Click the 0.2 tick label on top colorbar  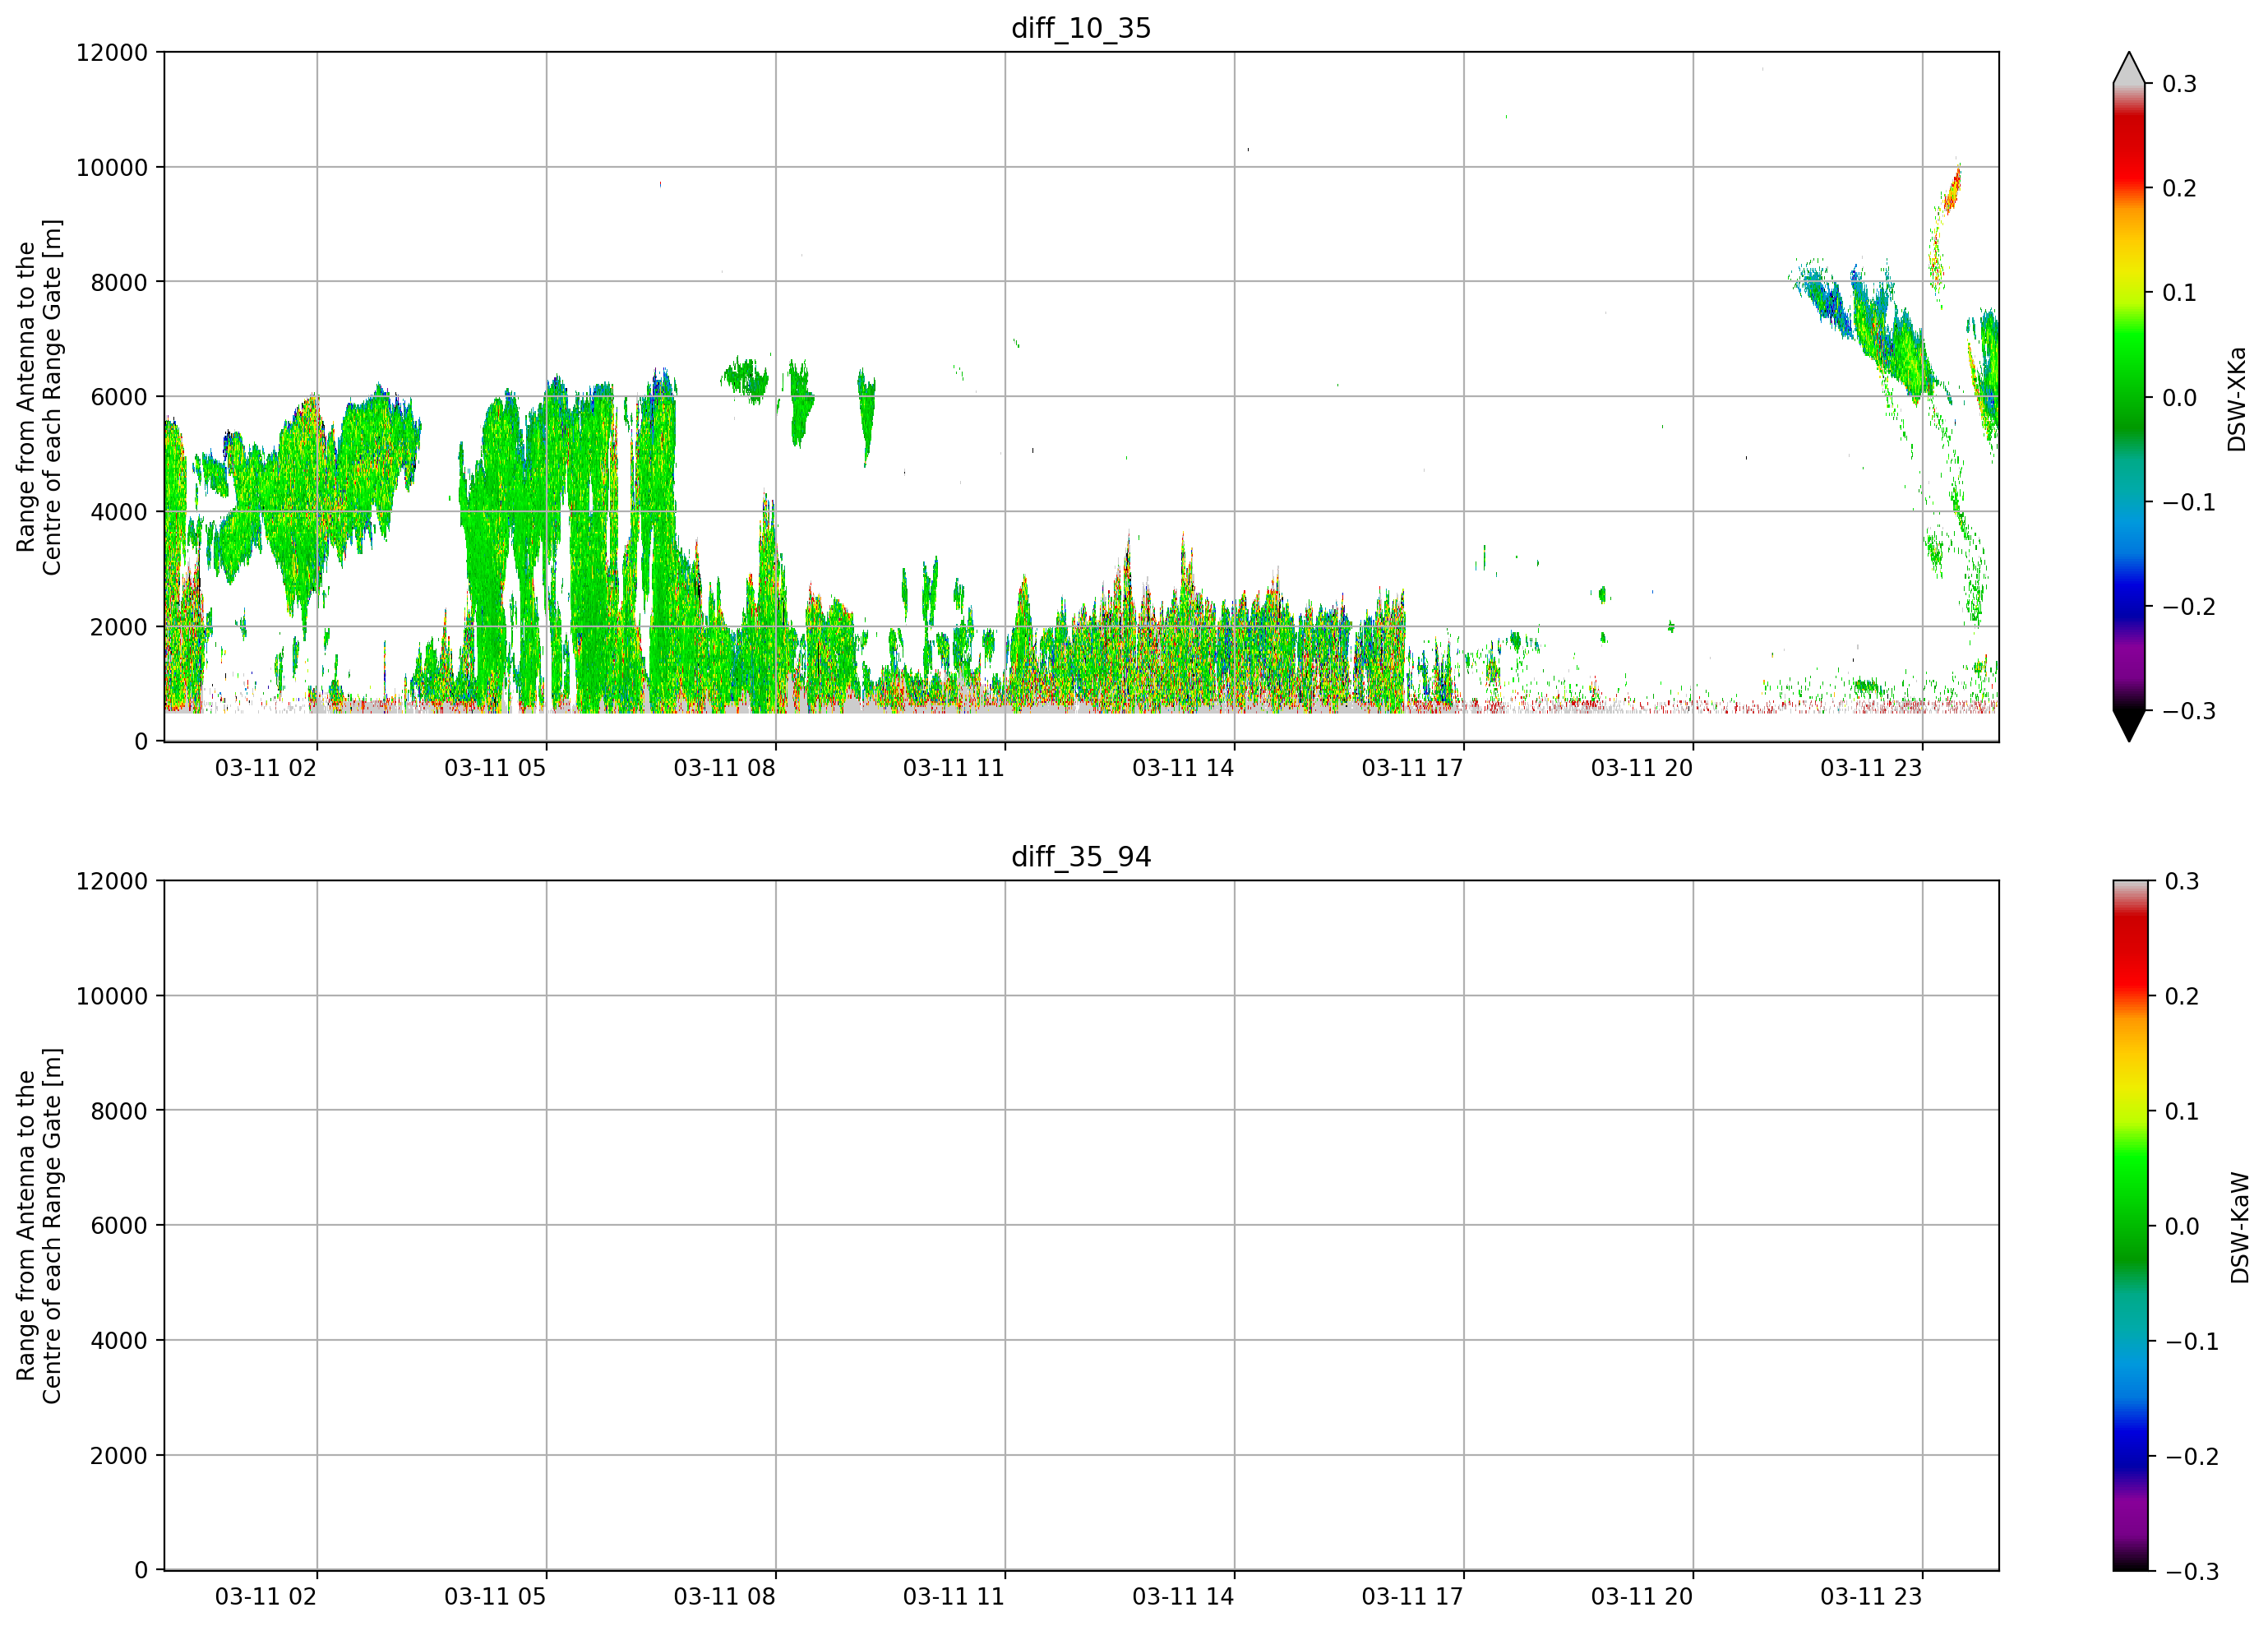click(x=2179, y=189)
